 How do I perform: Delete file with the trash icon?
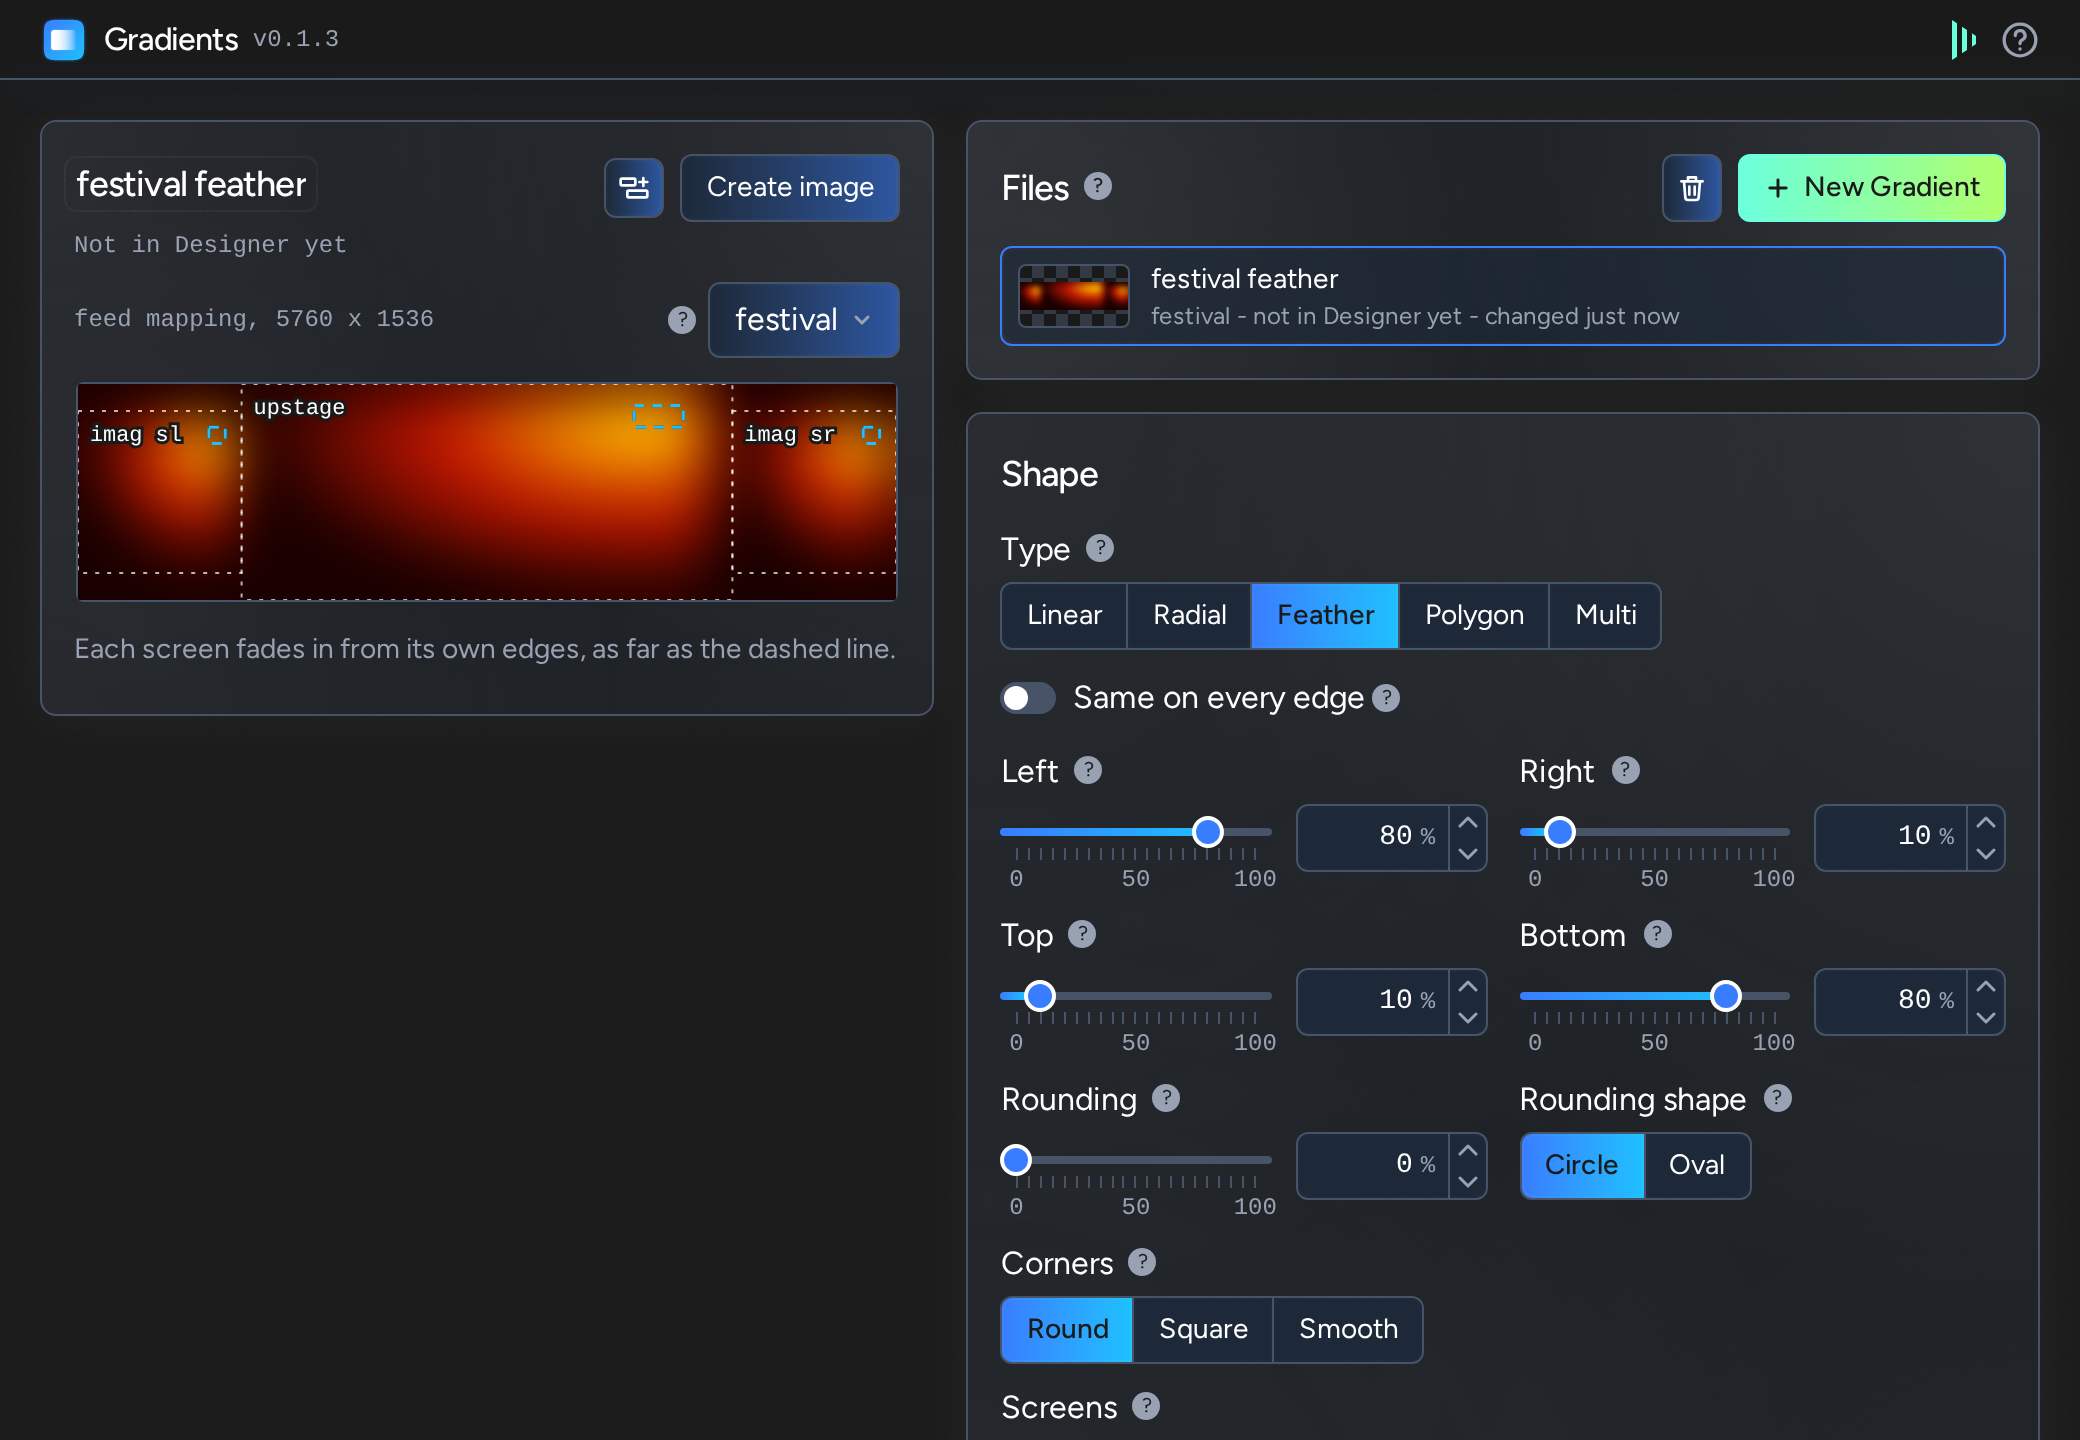[1692, 188]
